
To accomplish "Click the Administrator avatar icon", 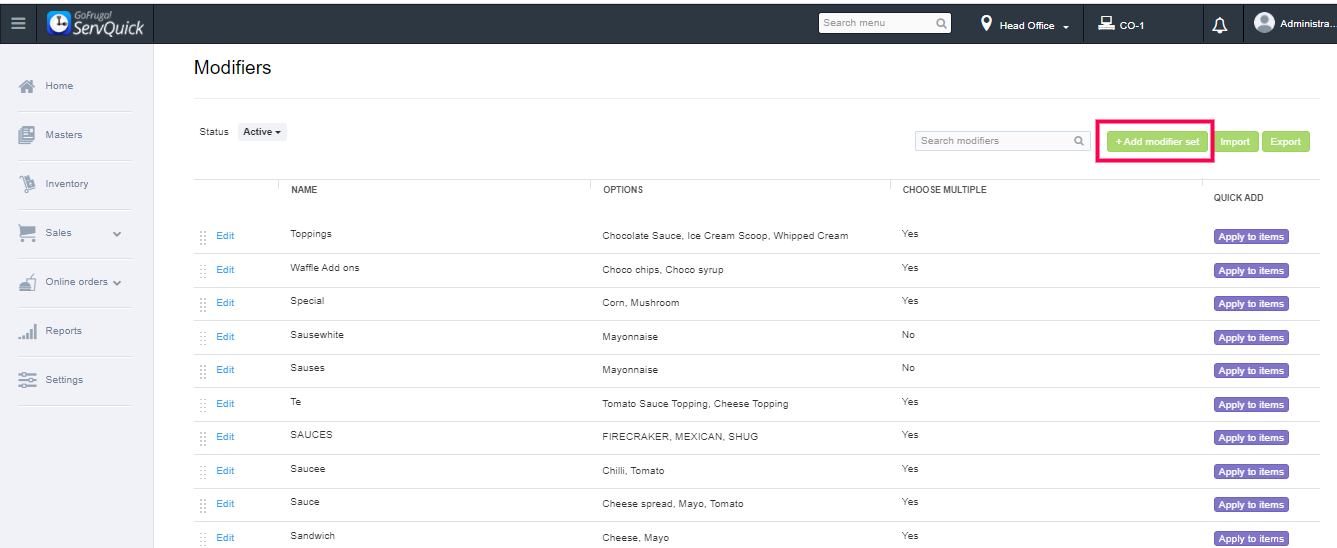I will click(x=1264, y=22).
